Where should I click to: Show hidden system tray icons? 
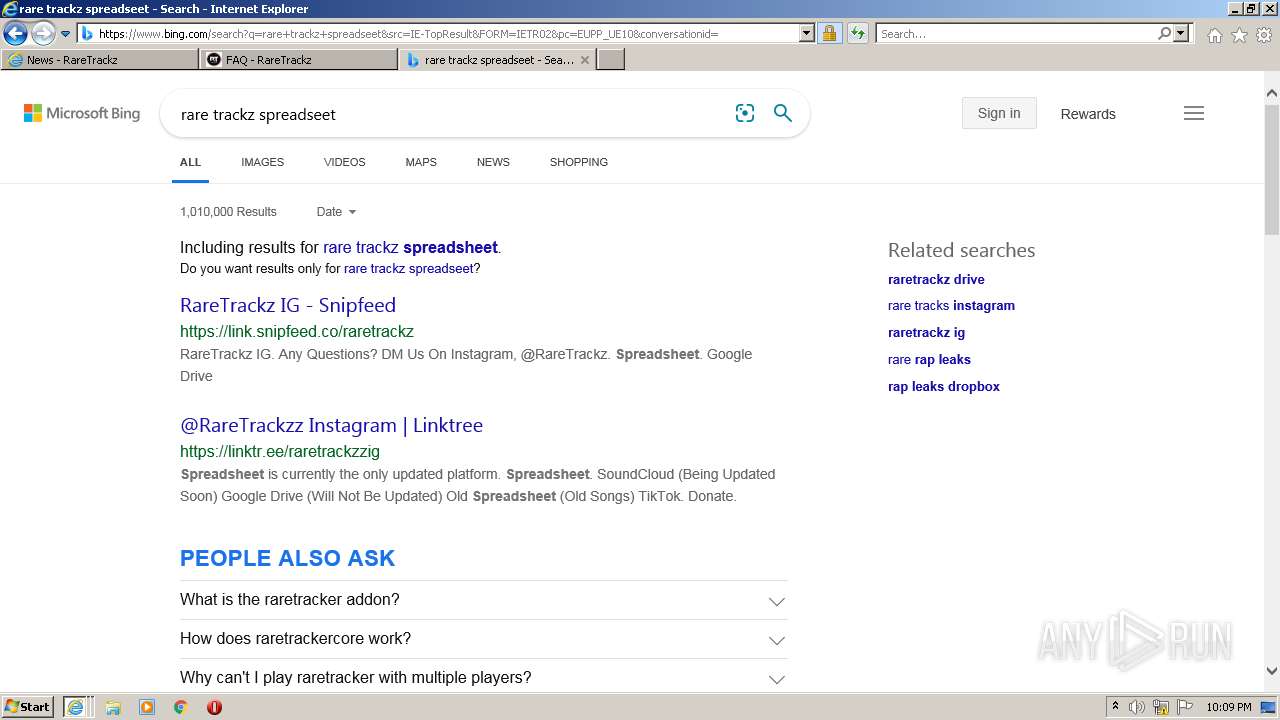point(1115,707)
